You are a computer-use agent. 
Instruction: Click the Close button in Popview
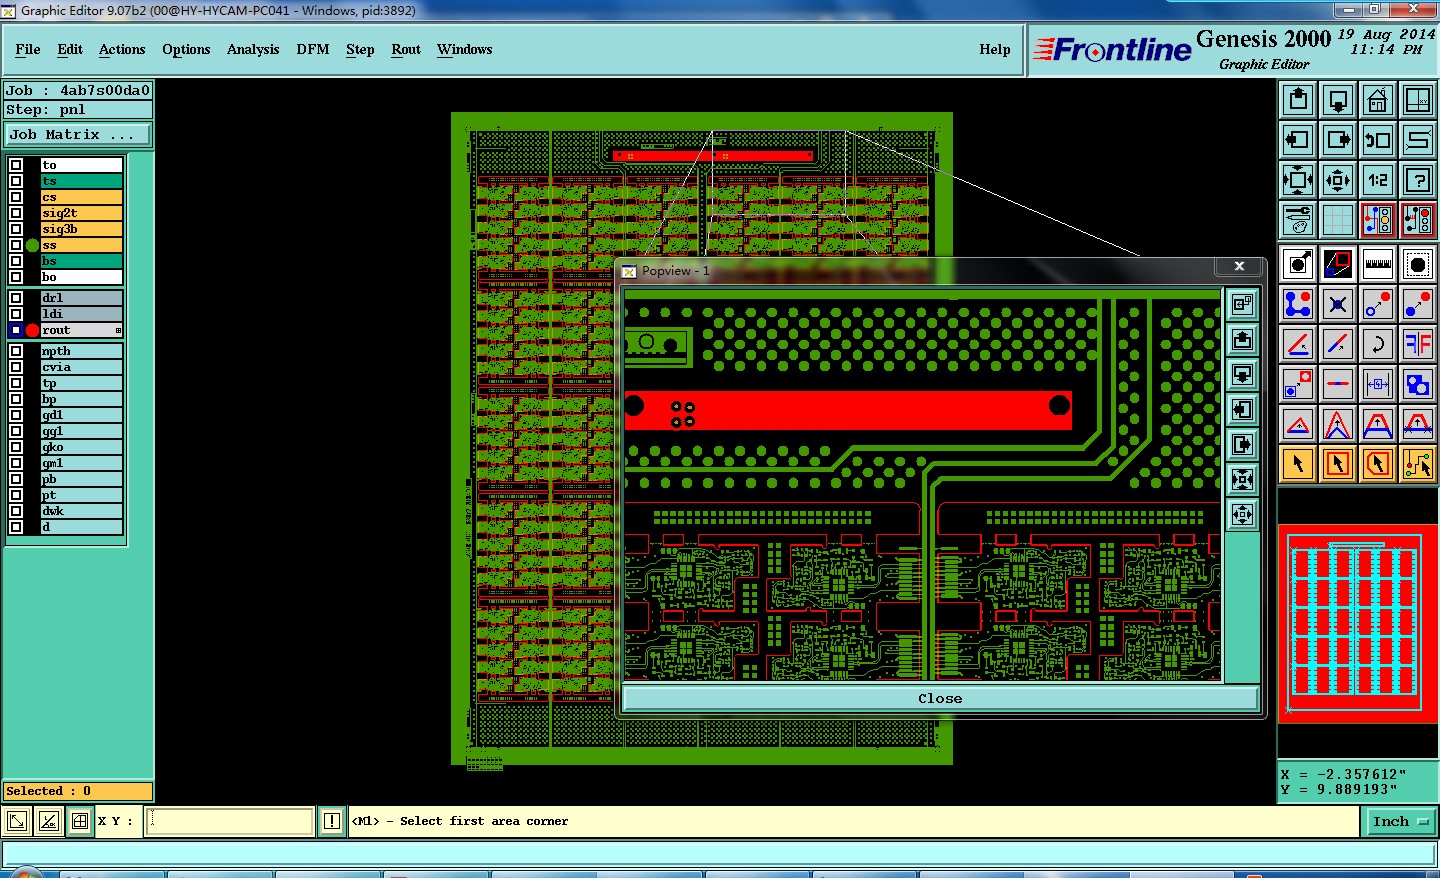click(940, 698)
